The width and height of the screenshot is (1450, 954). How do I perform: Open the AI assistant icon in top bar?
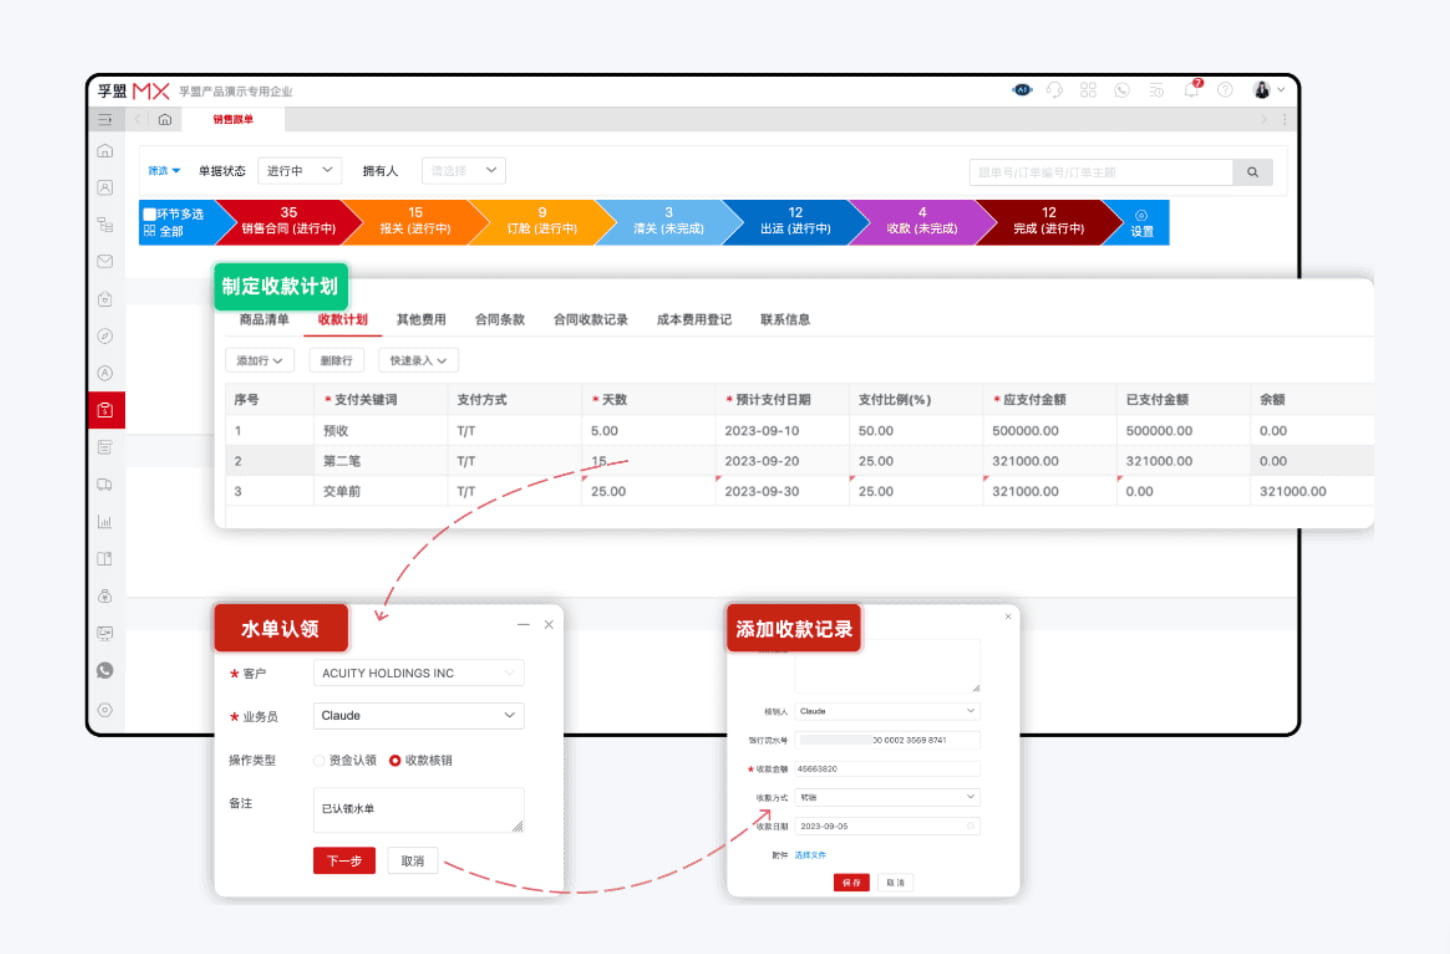tap(1022, 90)
